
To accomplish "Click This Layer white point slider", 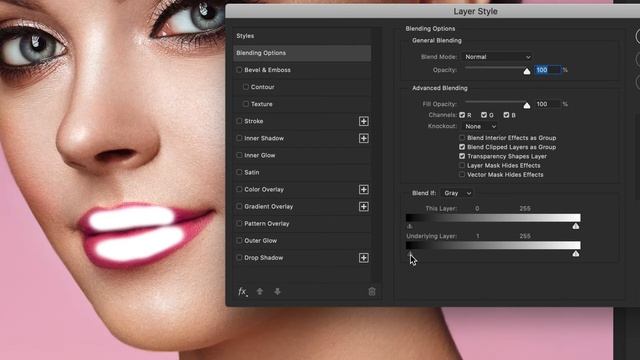I will pos(576,226).
